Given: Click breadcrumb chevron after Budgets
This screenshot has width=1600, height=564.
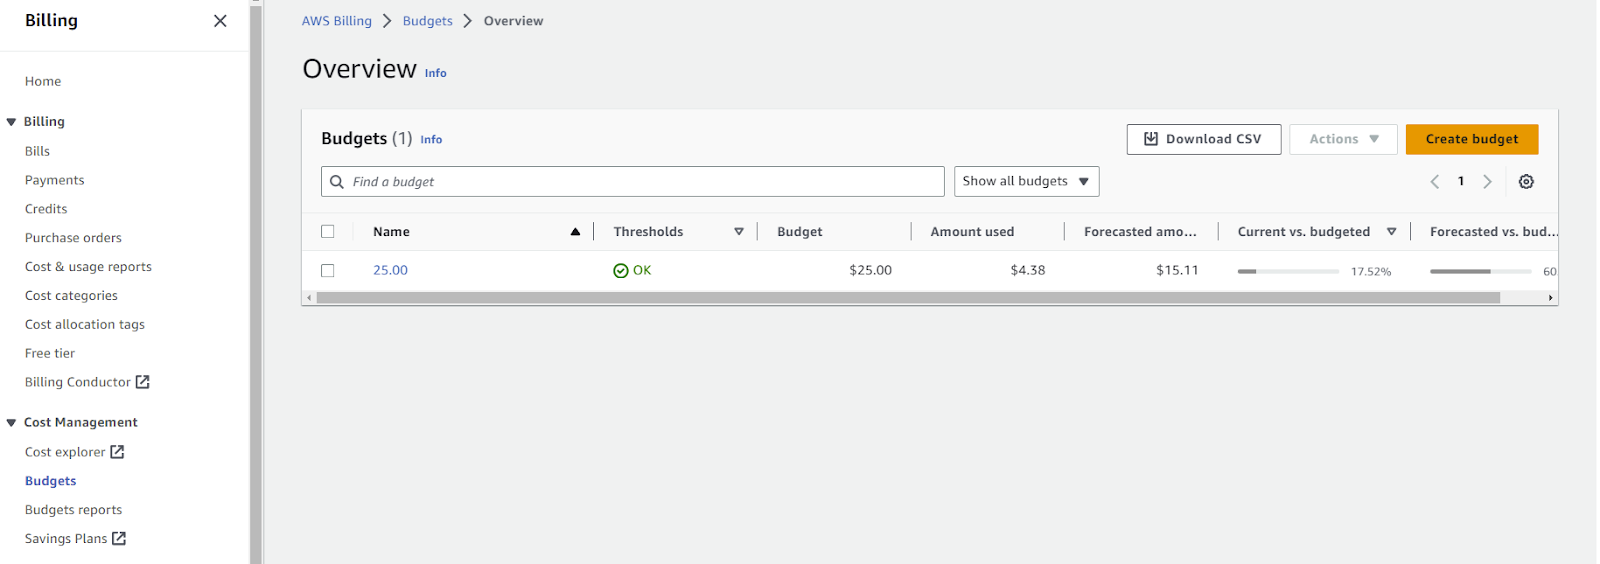Looking at the screenshot, I should click(467, 21).
